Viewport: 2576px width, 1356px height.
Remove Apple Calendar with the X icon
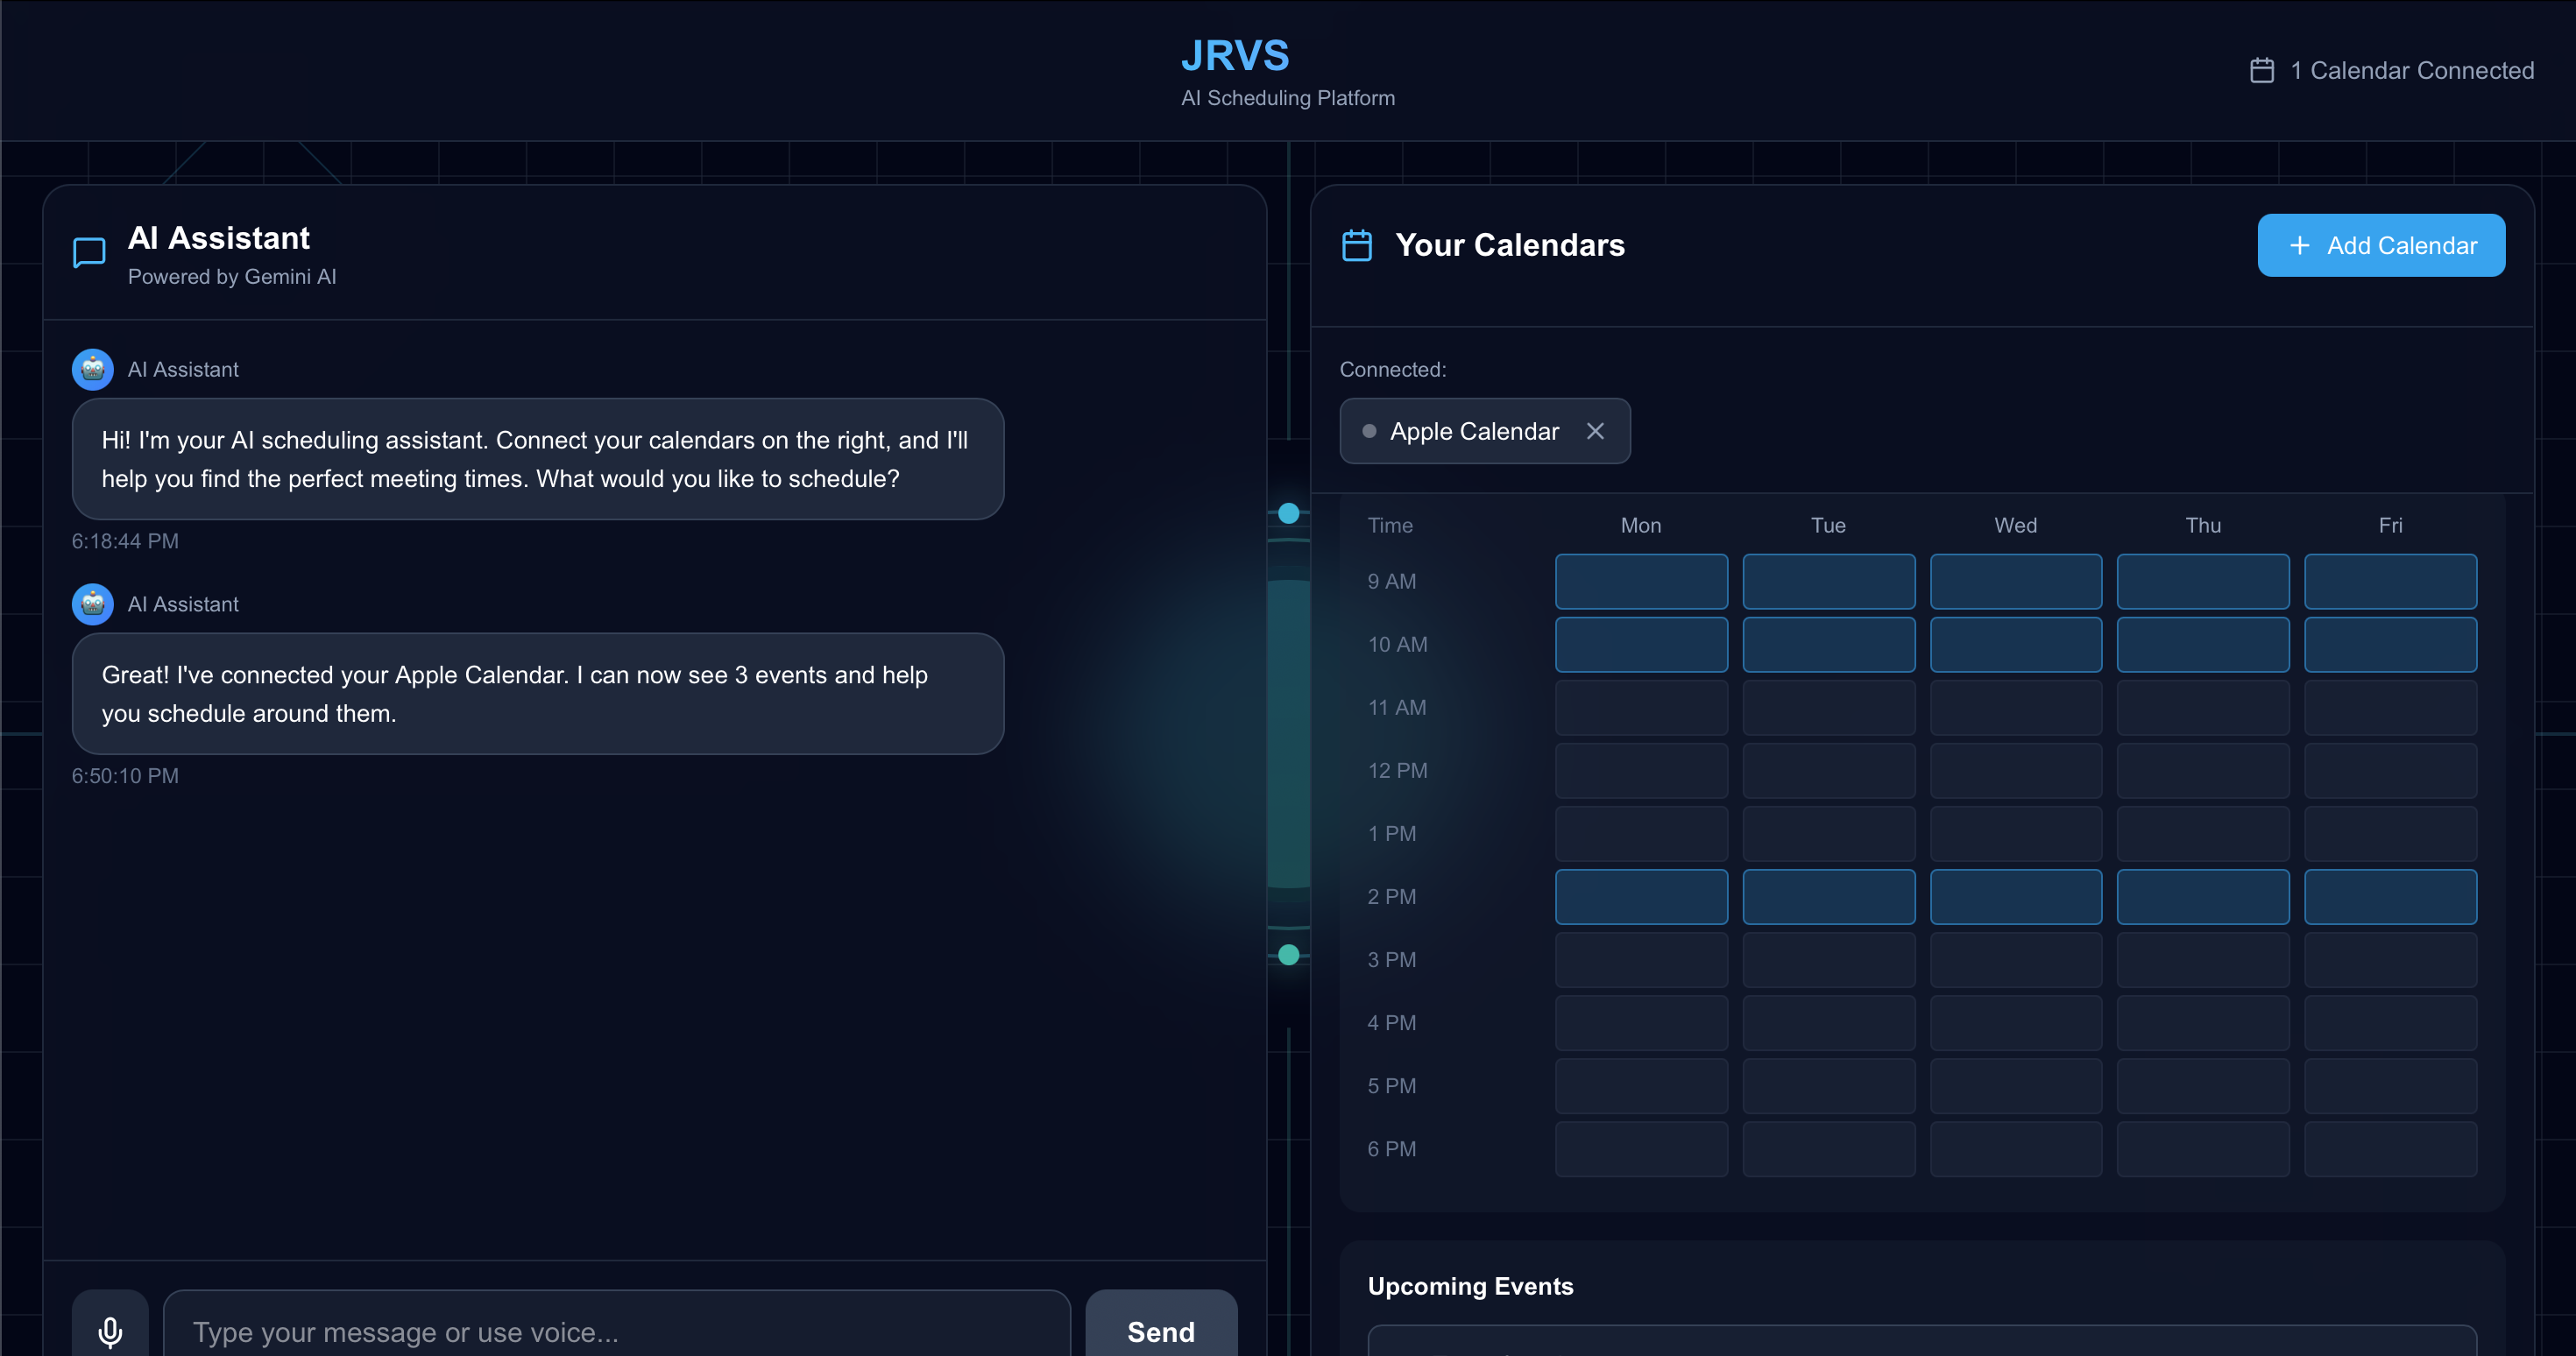click(1595, 431)
